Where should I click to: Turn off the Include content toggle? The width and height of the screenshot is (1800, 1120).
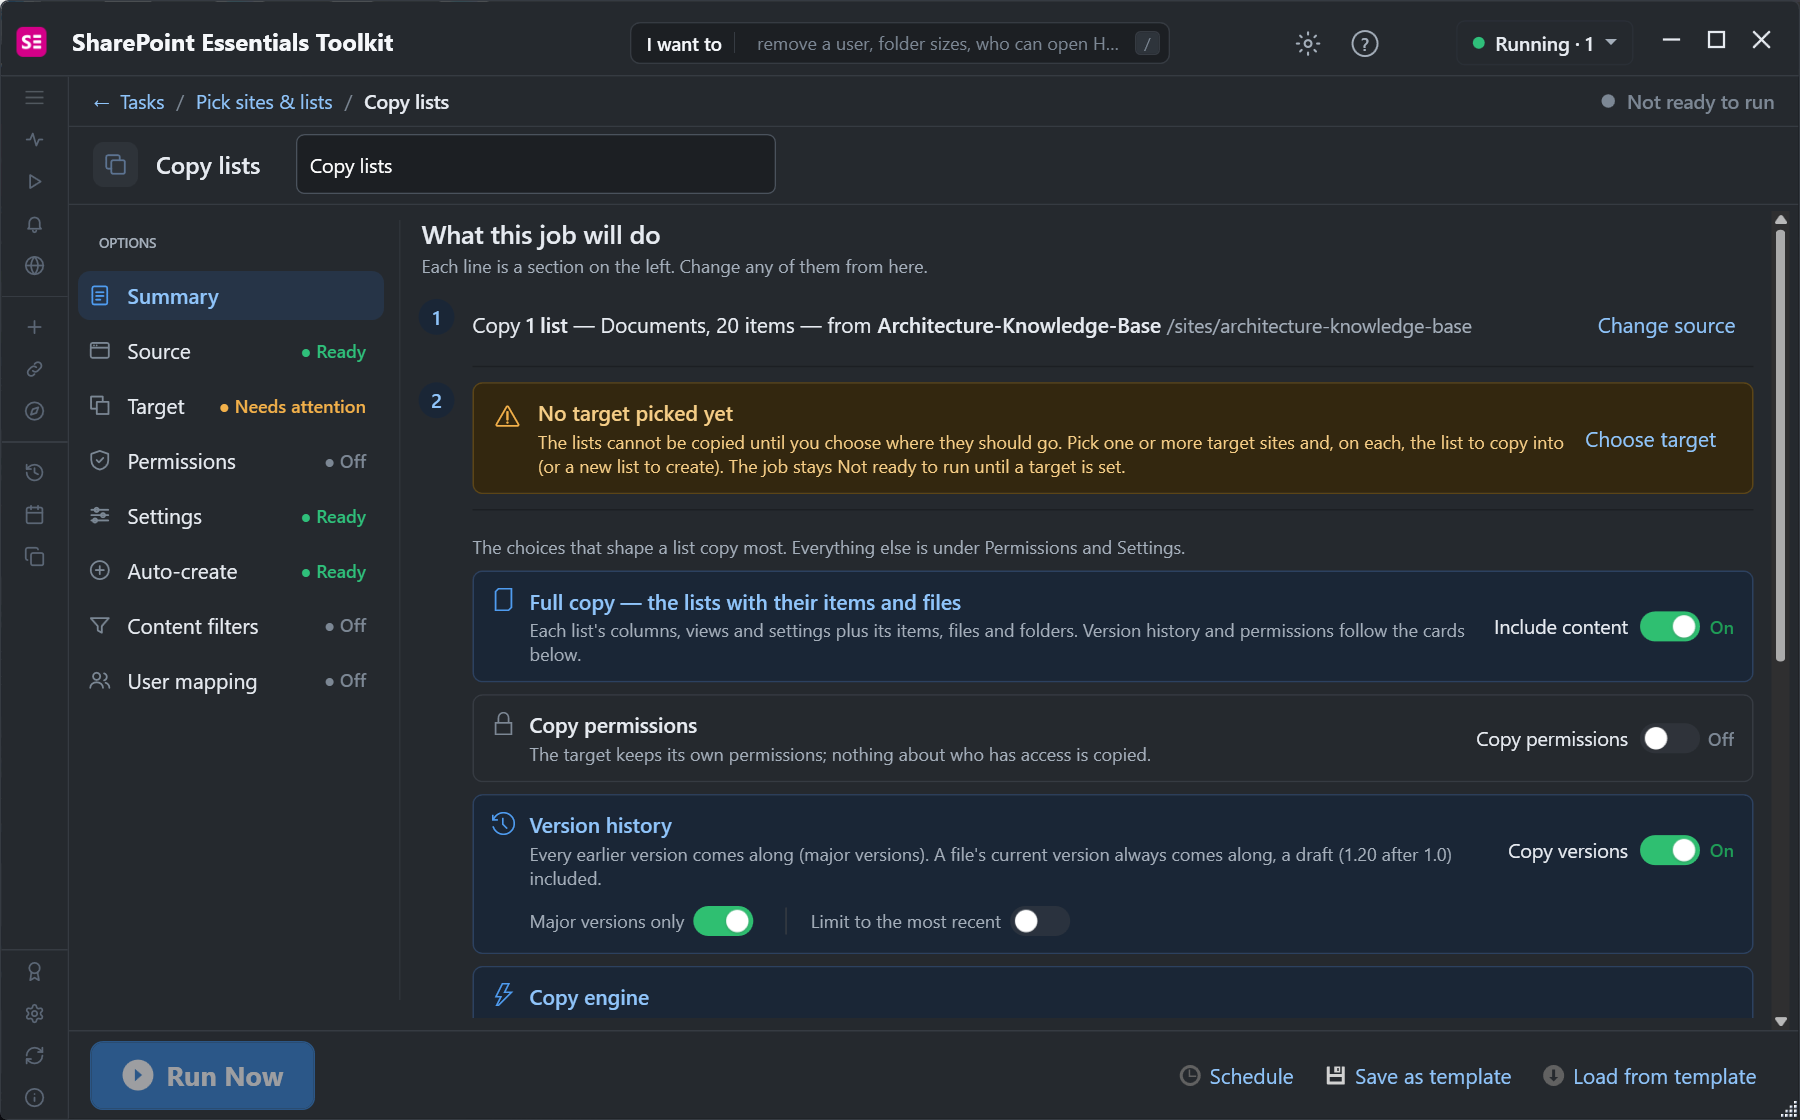point(1670,627)
